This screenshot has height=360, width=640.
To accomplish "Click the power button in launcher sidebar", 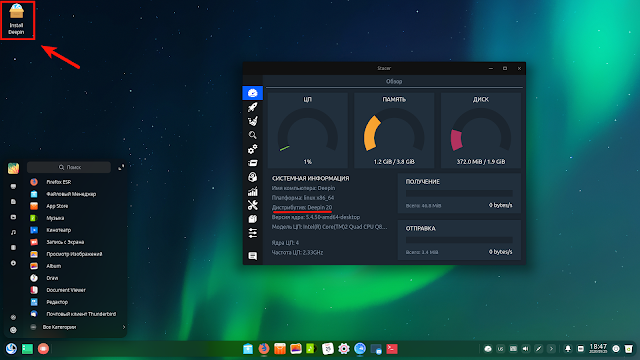I will point(13,330).
